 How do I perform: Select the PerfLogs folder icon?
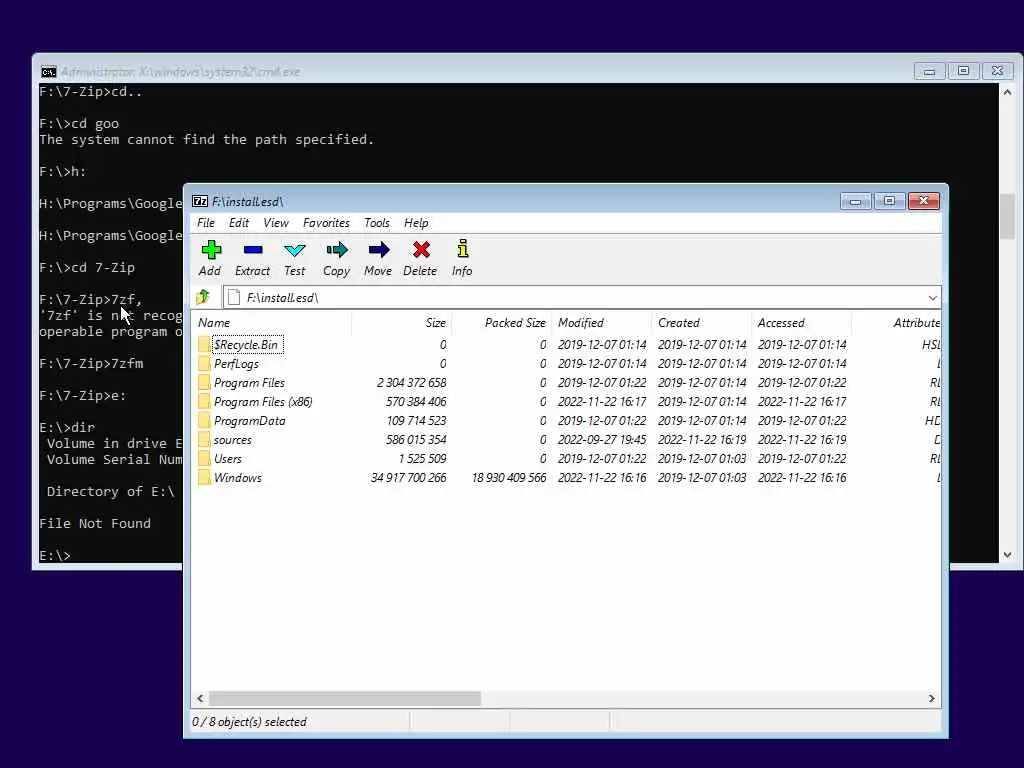(x=204, y=363)
